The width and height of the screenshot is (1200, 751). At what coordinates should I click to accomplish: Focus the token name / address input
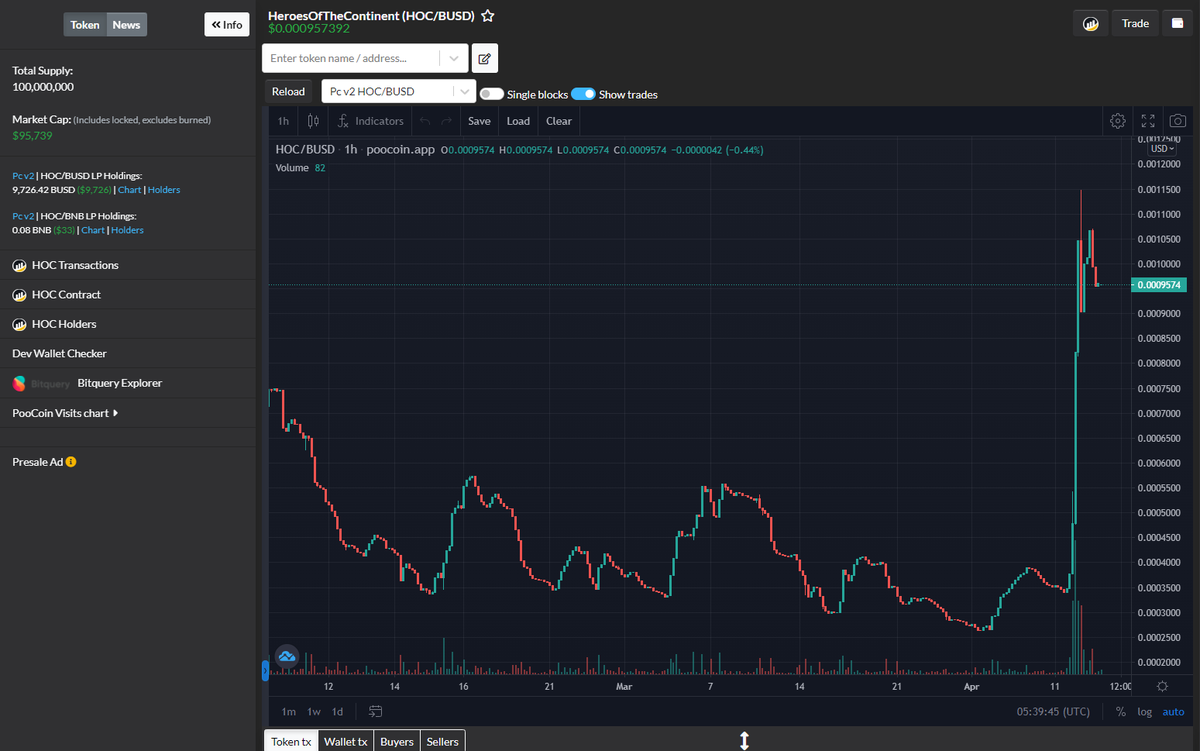click(x=352, y=59)
